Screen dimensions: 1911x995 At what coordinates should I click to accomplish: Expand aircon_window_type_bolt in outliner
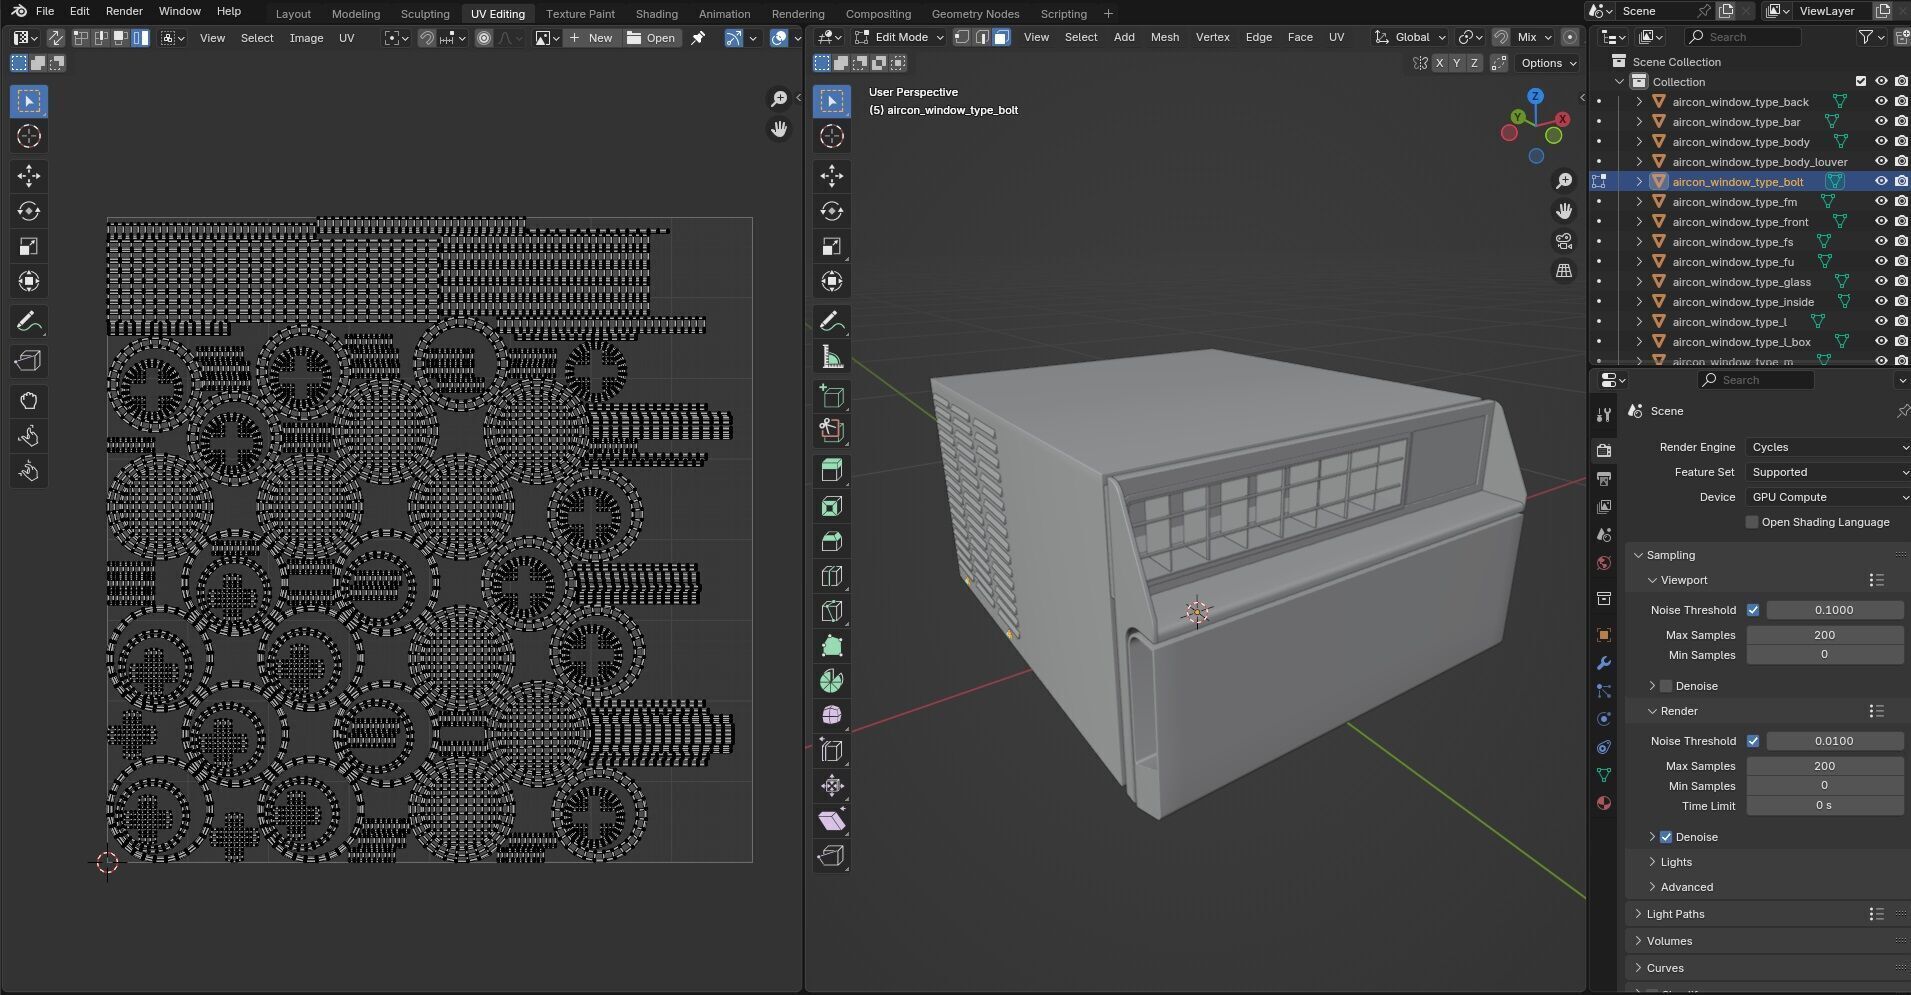click(x=1639, y=181)
